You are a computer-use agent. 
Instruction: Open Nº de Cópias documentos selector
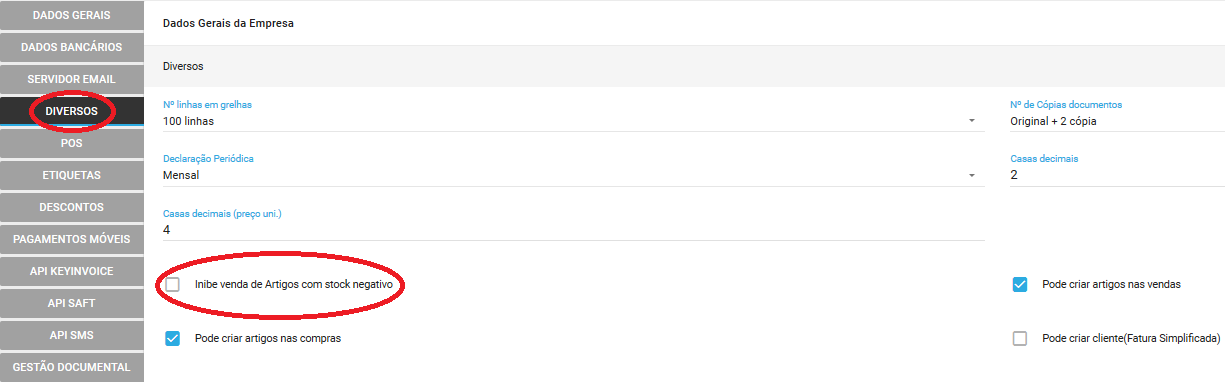tap(1117, 121)
